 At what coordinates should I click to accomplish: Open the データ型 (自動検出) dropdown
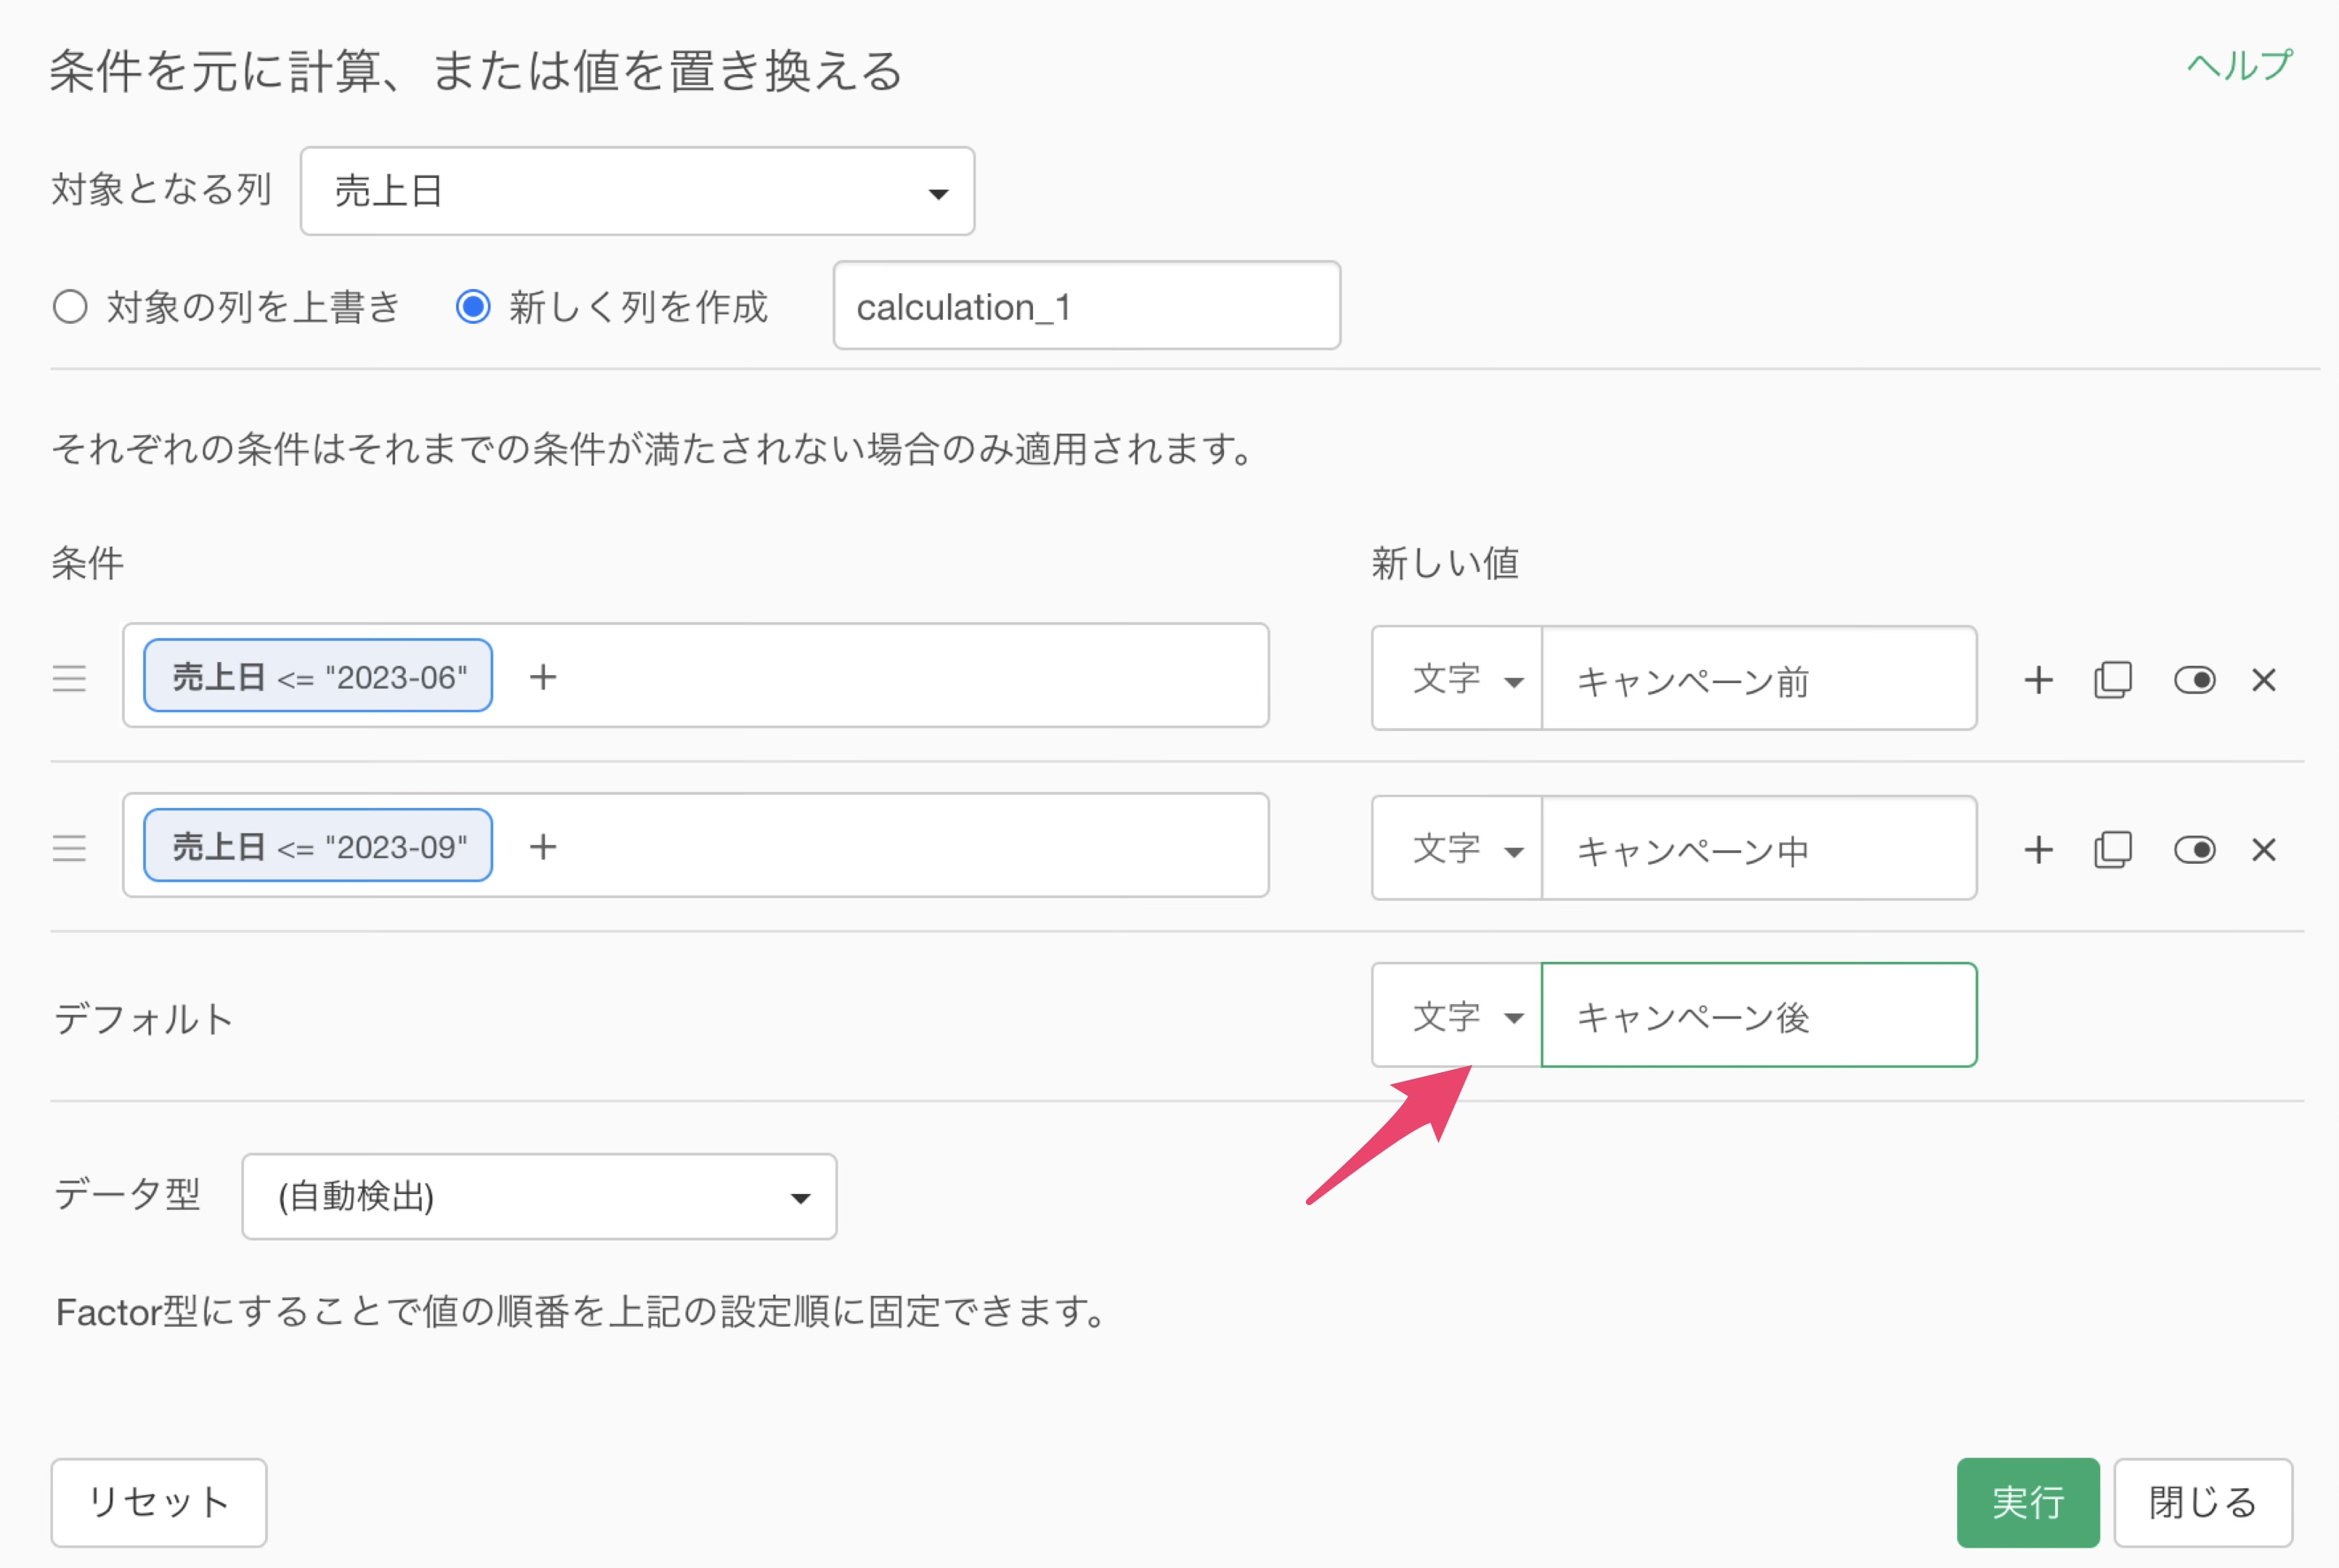tap(539, 1197)
